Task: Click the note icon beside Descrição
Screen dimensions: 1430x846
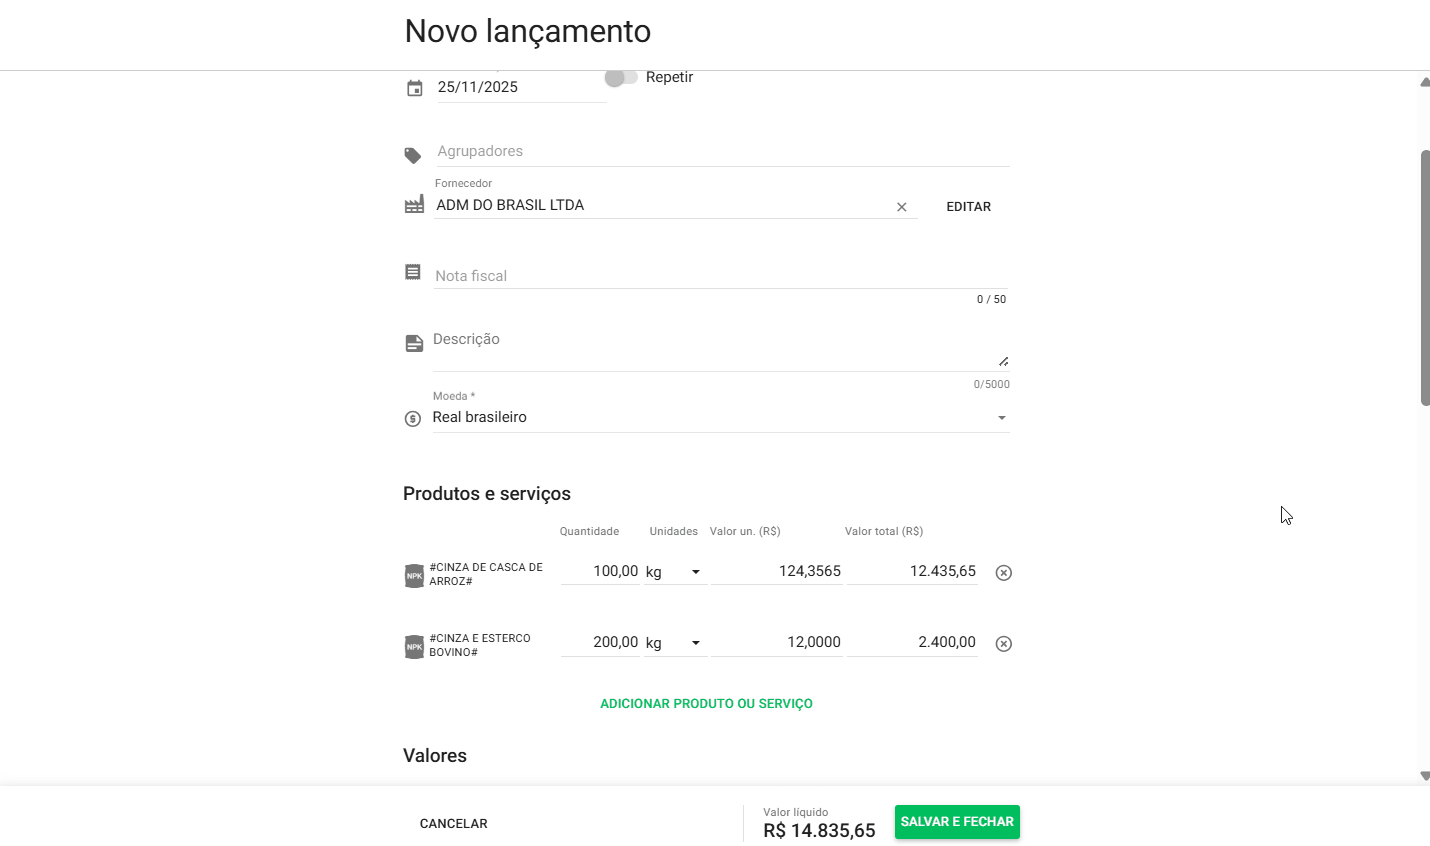Action: pyautogui.click(x=414, y=344)
